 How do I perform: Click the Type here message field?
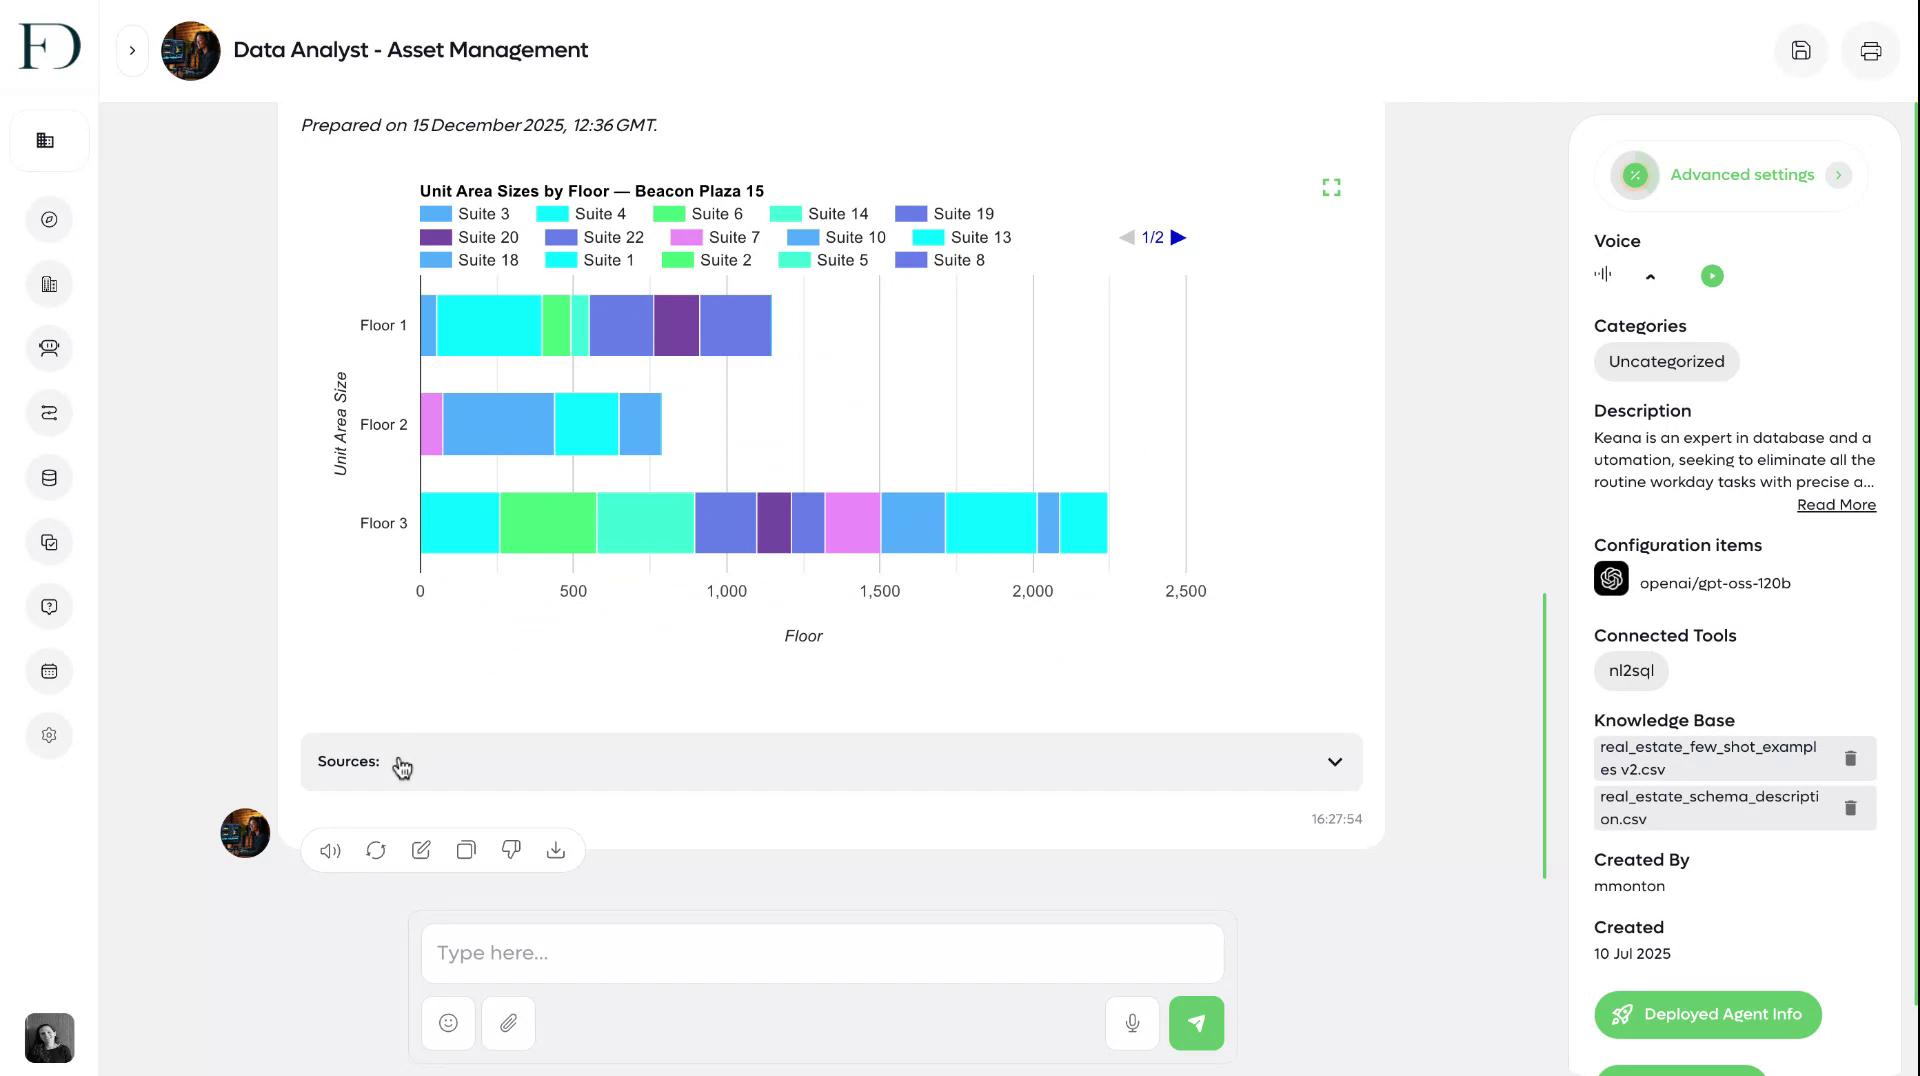coord(822,953)
